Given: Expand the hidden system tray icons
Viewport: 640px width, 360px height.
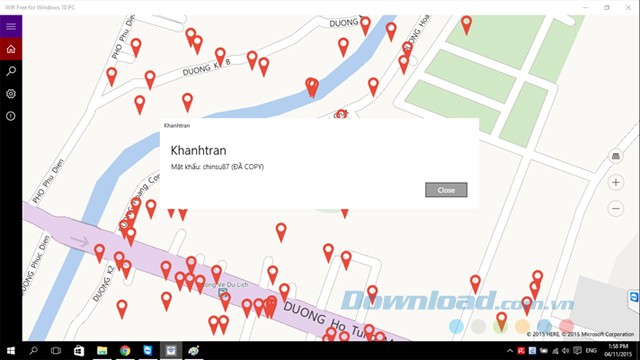Looking at the screenshot, I should point(510,351).
